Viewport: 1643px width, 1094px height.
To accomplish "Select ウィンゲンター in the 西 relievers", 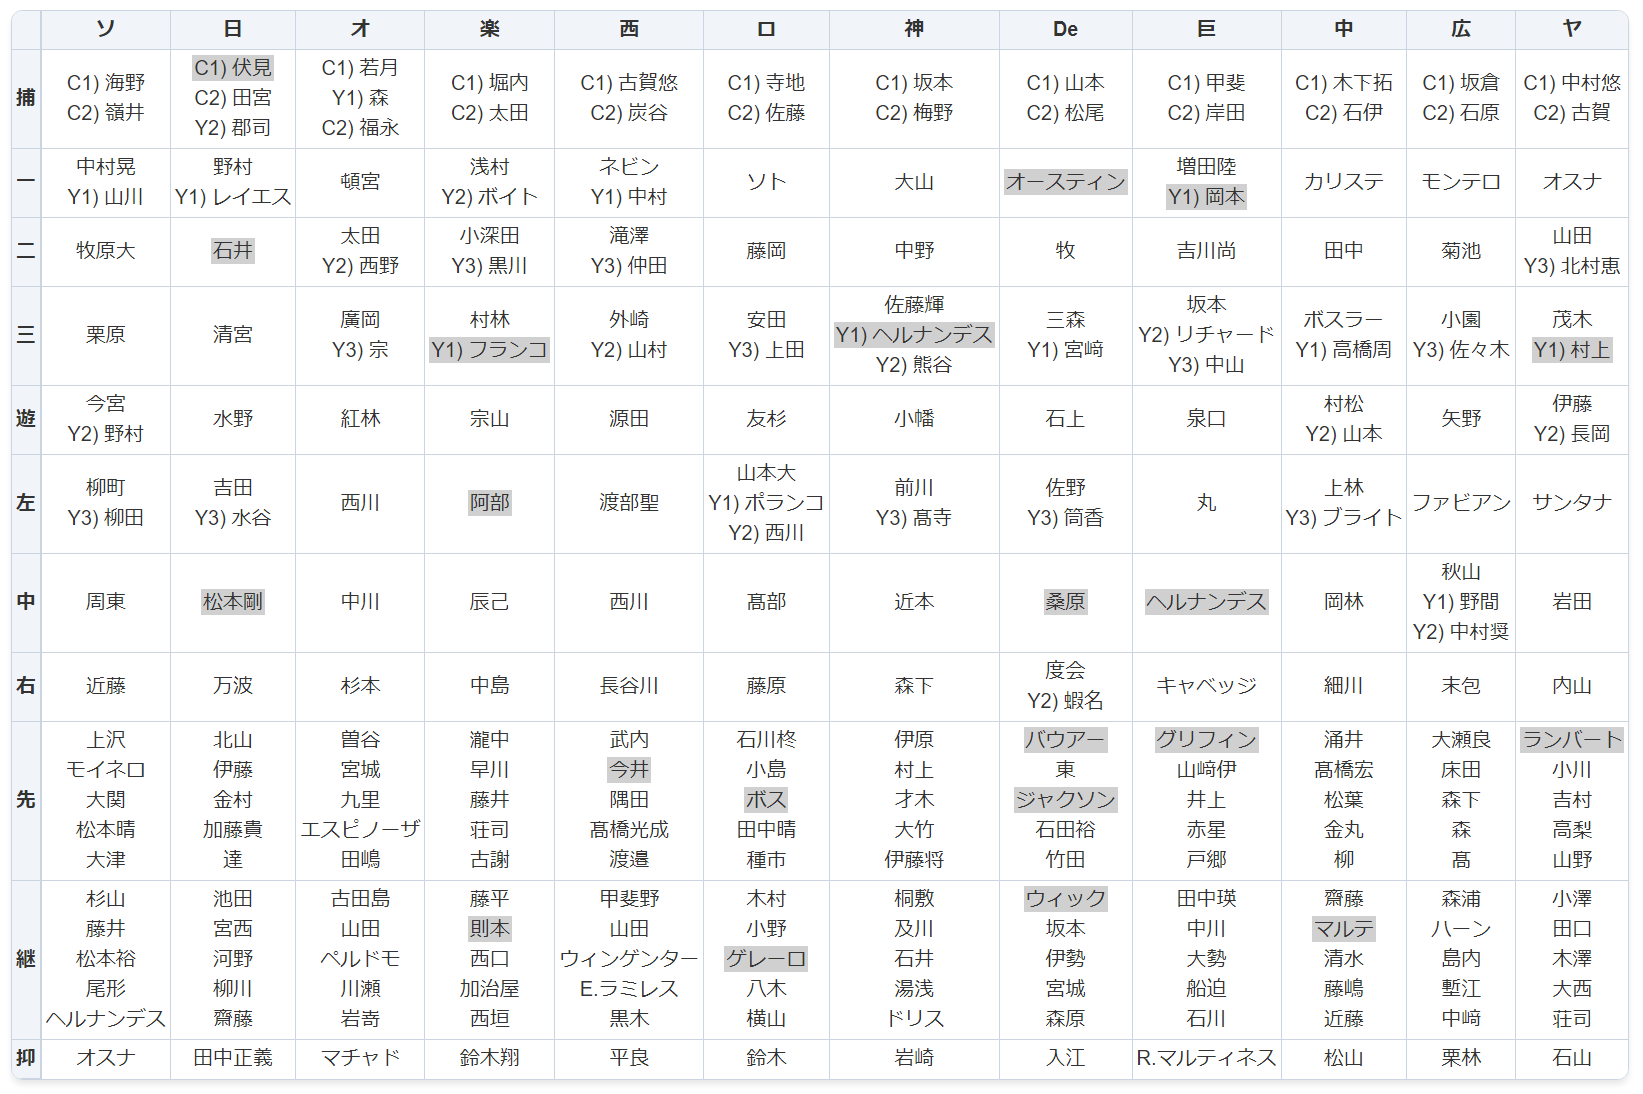I will [628, 959].
